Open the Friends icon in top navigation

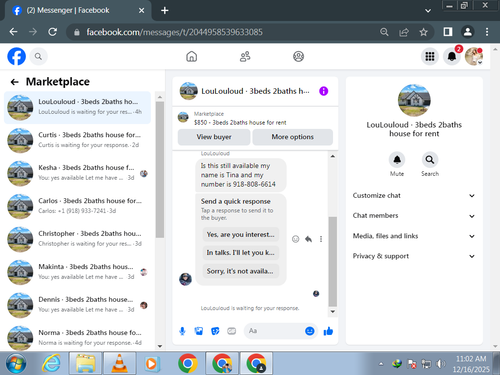click(245, 56)
